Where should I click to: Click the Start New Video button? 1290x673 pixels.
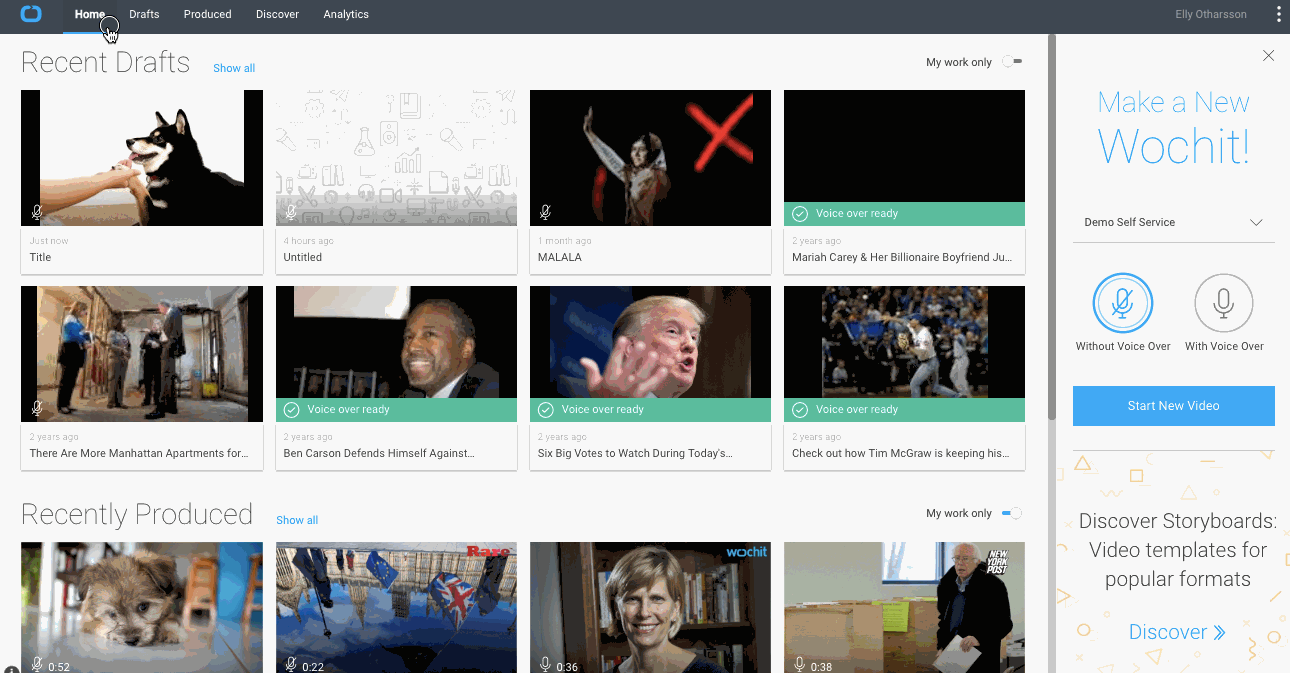pos(1174,406)
